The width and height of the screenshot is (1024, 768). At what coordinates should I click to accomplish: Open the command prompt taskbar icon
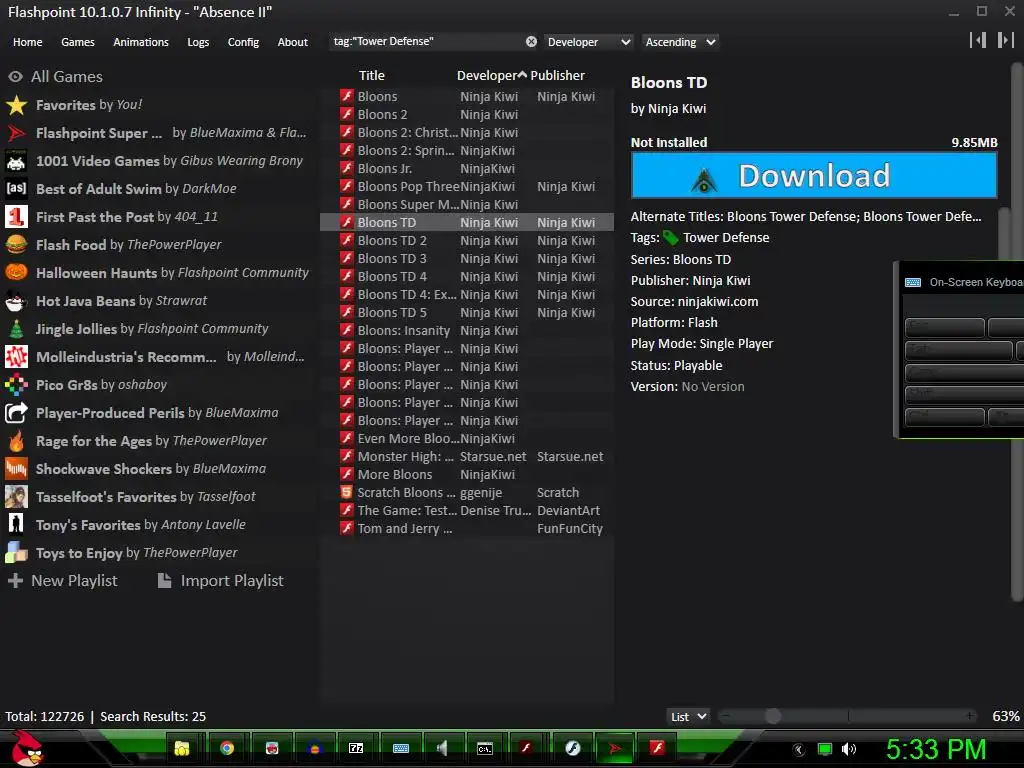tap(485, 748)
